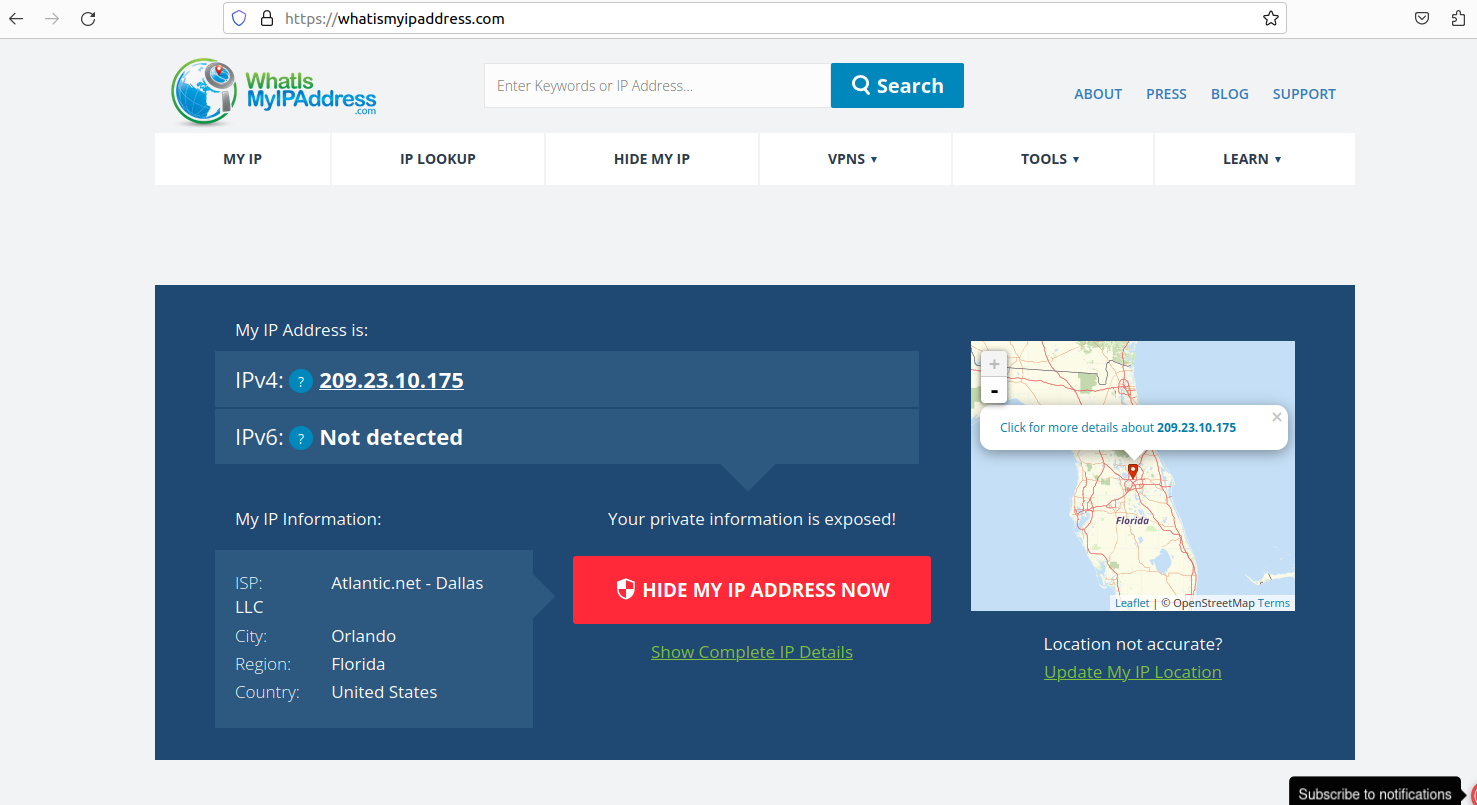The width and height of the screenshot is (1477, 805).
Task: Close the map popup bubble
Action: click(1276, 417)
